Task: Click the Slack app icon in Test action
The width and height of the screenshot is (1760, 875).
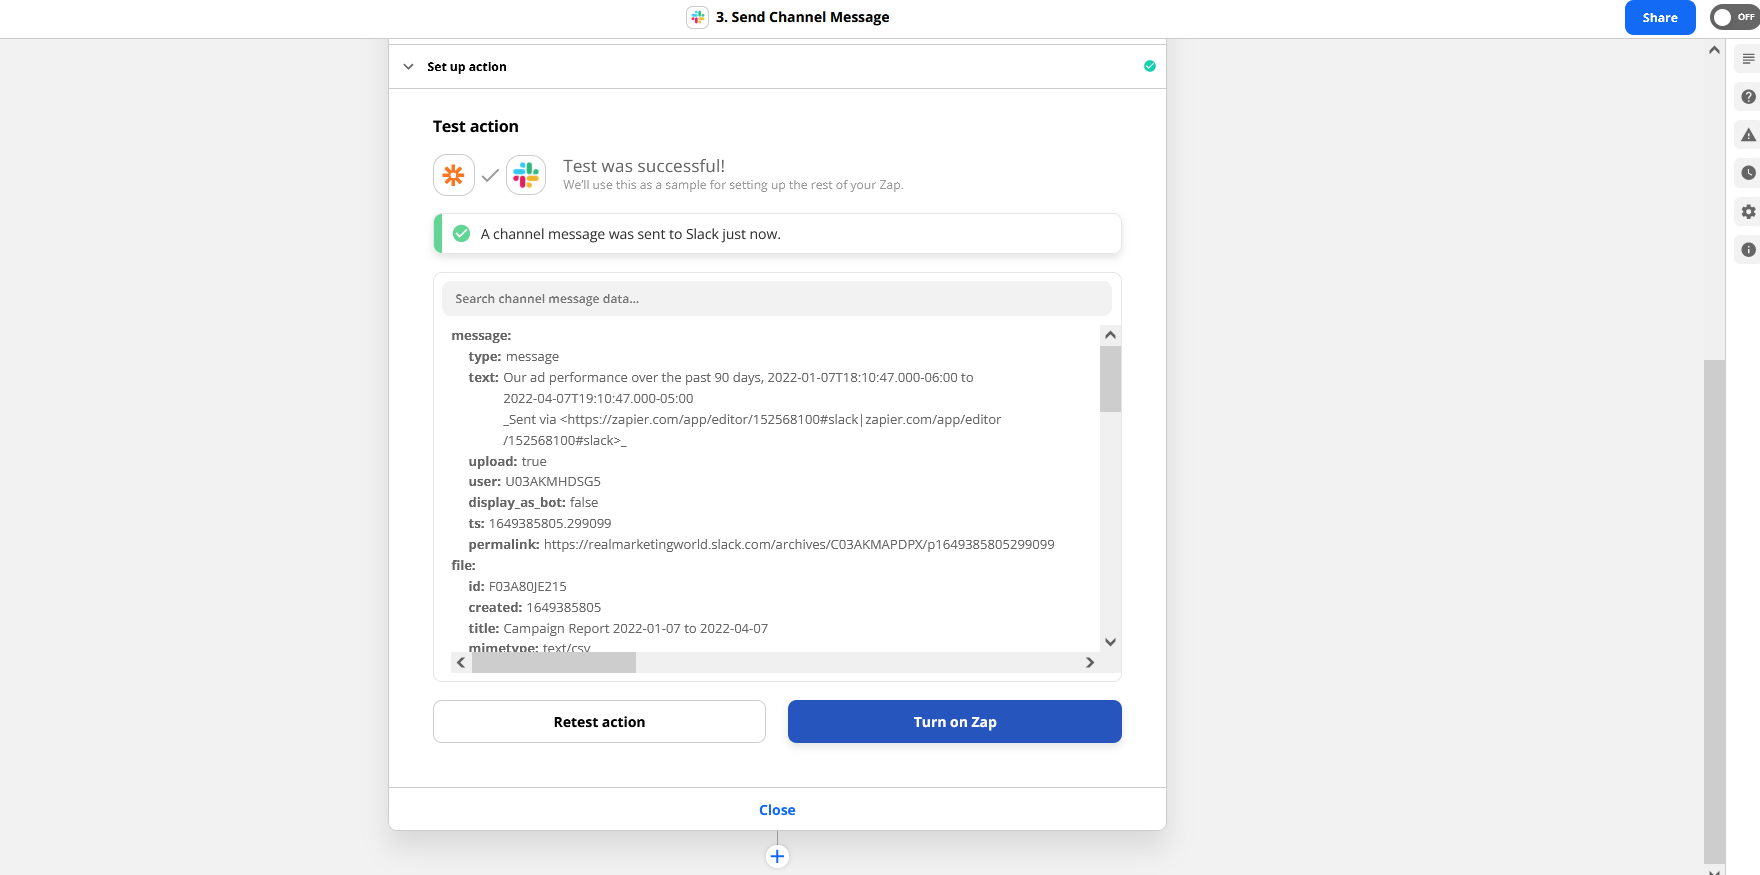Action: point(526,176)
